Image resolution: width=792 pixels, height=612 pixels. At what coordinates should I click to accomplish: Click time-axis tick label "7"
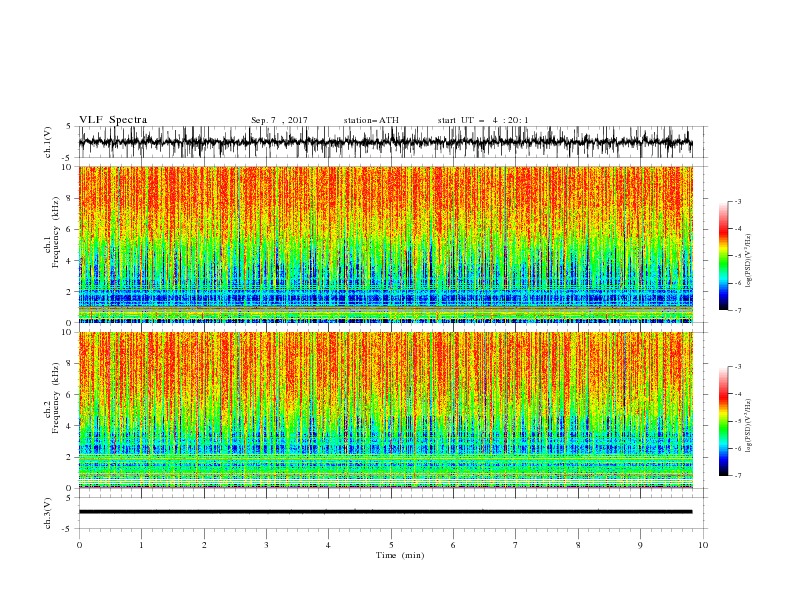pos(516,545)
